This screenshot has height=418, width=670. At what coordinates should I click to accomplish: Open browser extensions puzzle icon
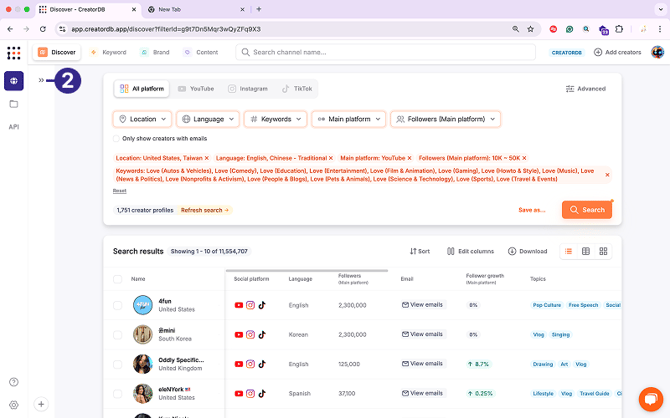click(x=619, y=29)
